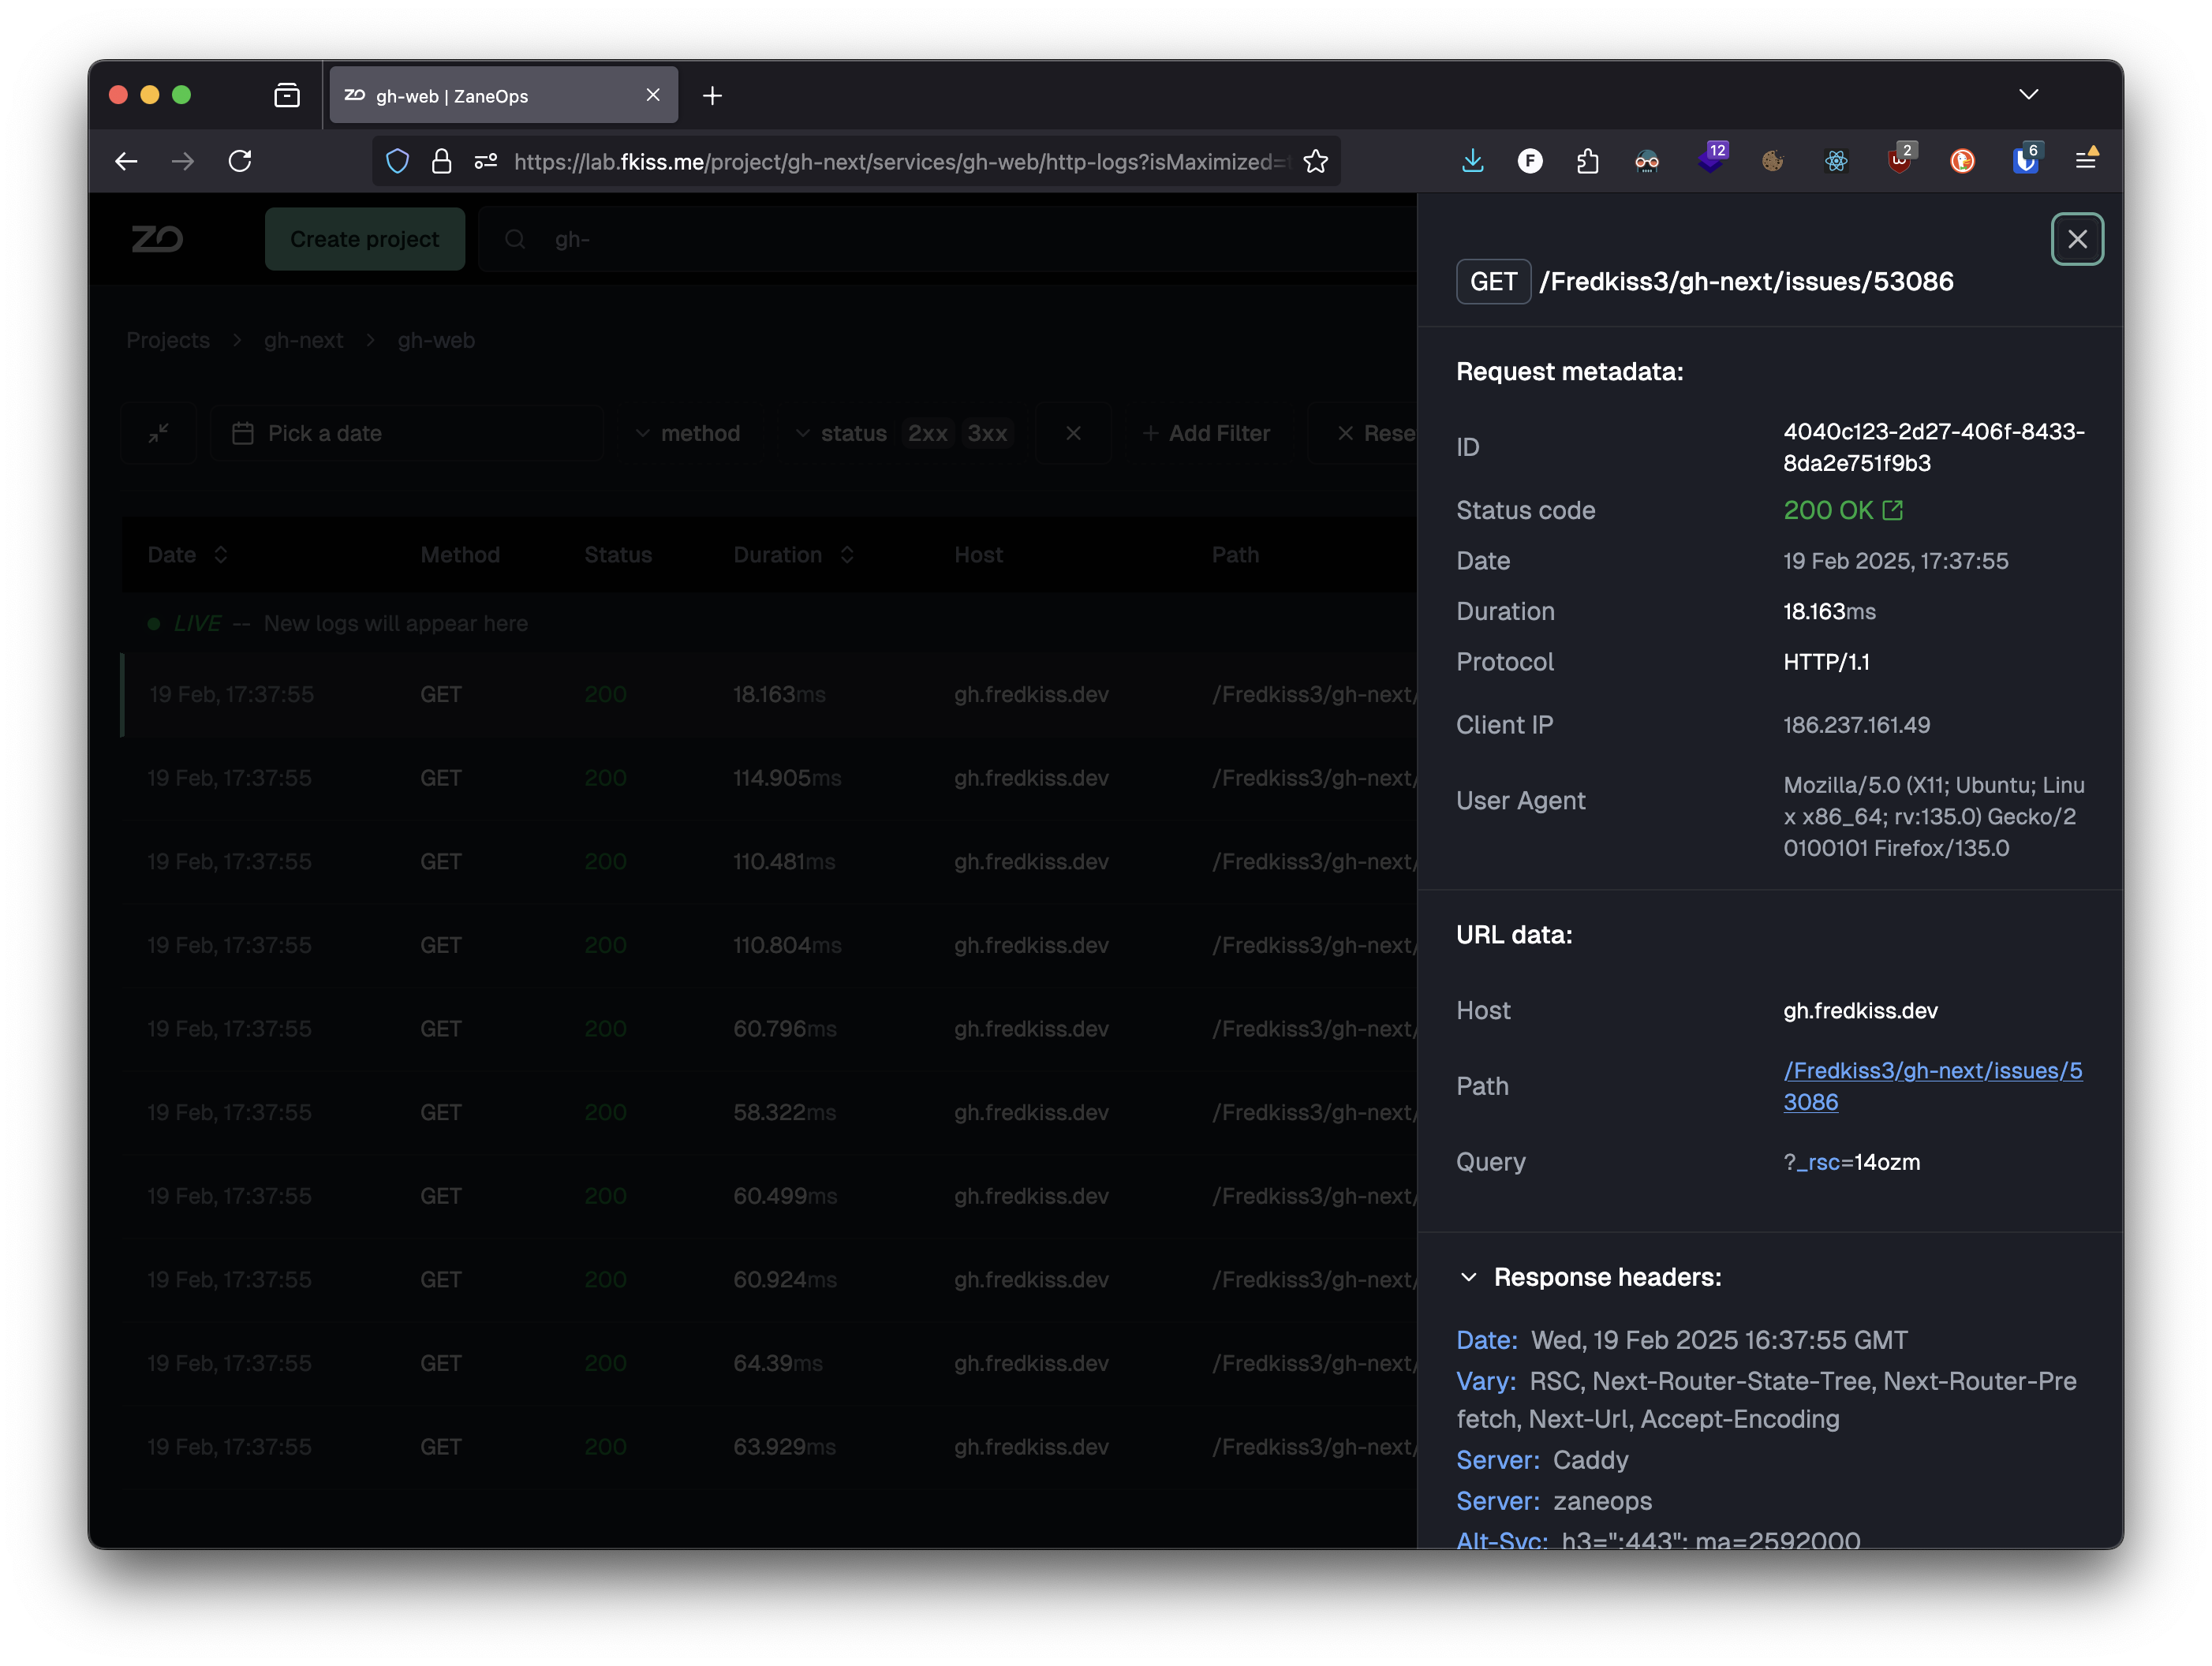
Task: Open the gh-next breadcrumb
Action: click(303, 340)
